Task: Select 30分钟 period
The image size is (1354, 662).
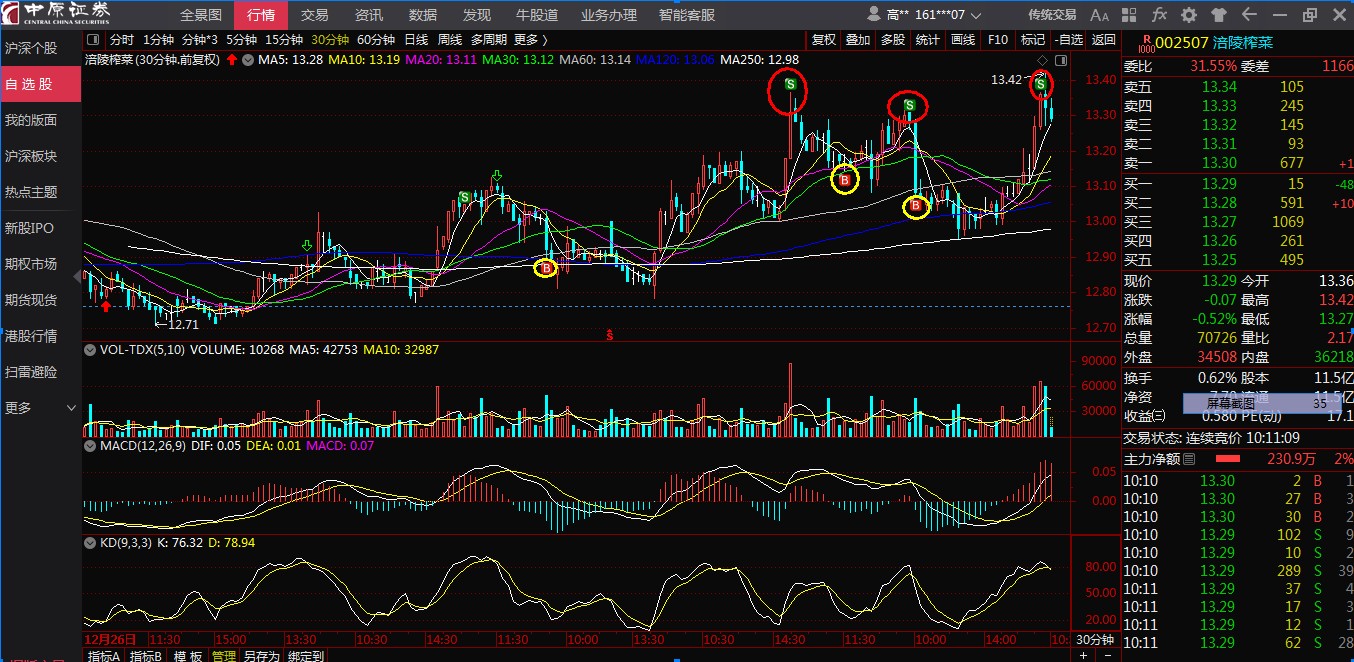Action: coord(330,40)
